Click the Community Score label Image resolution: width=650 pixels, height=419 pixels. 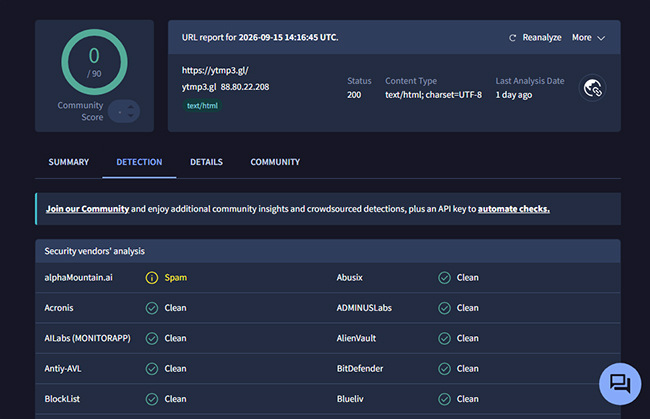[80, 111]
